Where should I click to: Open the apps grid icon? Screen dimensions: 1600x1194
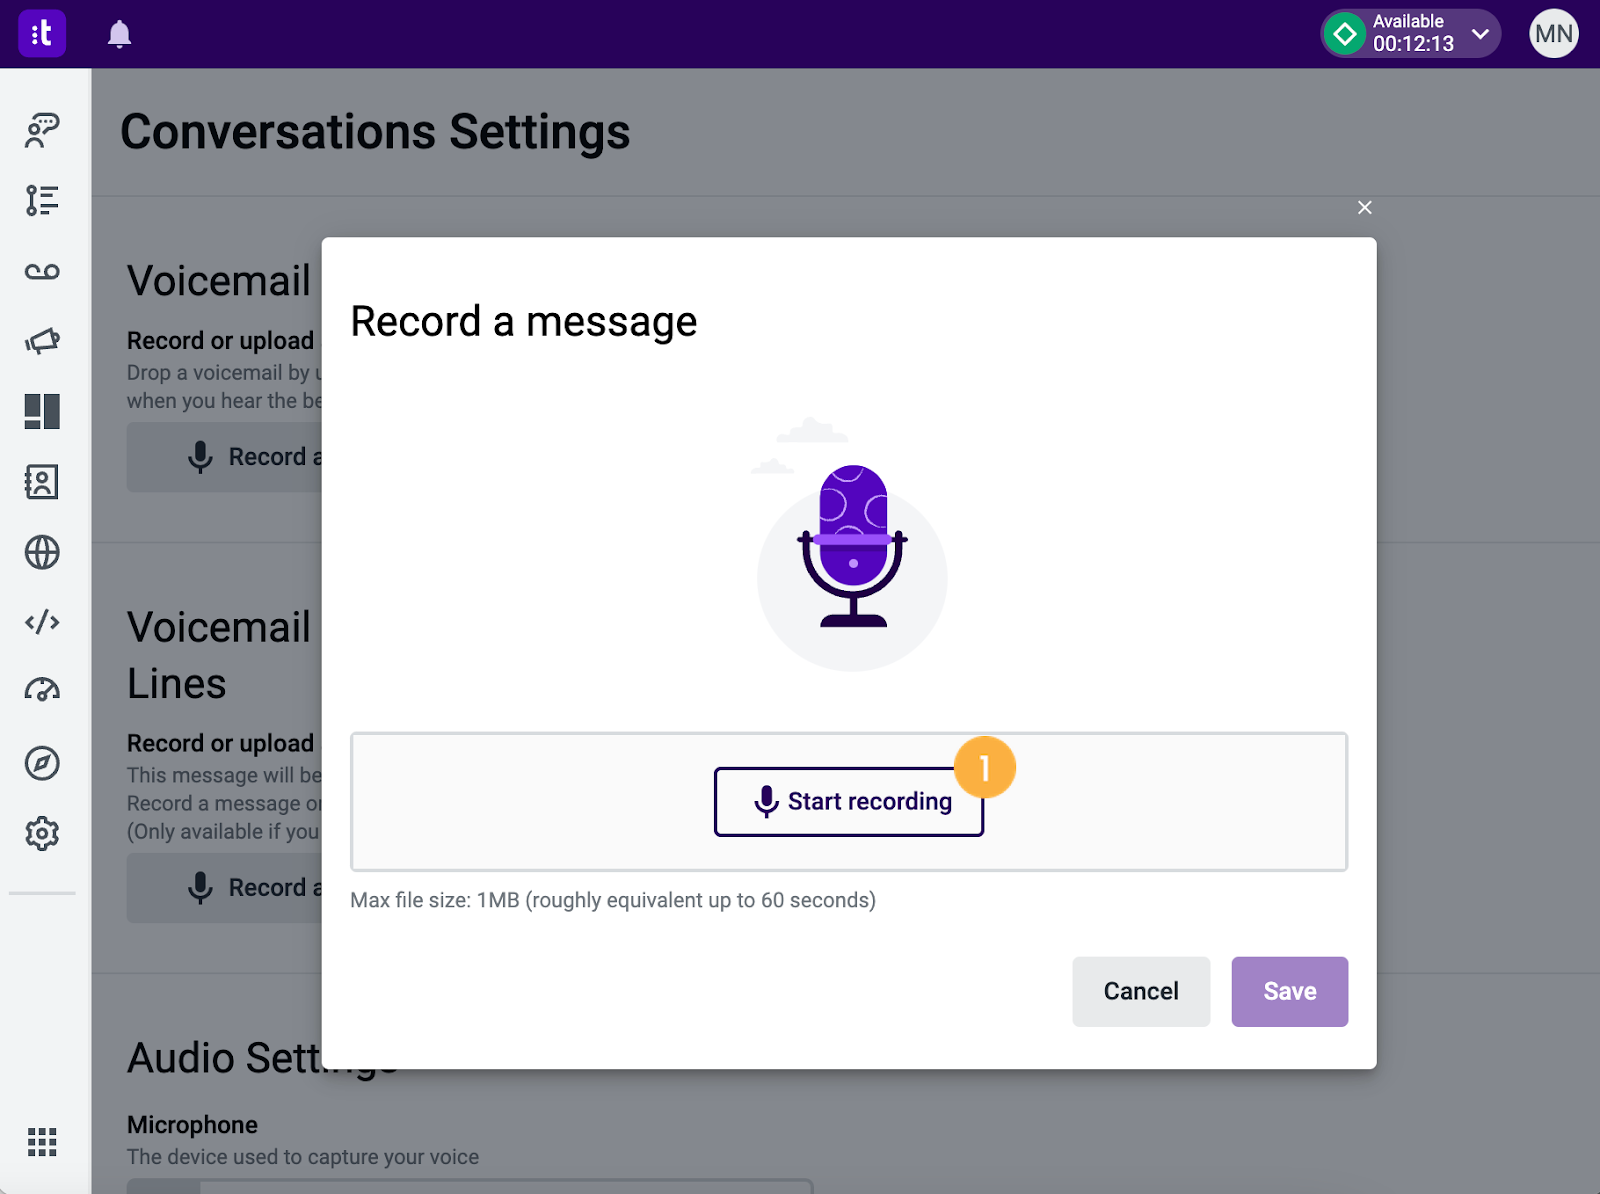pyautogui.click(x=42, y=1142)
